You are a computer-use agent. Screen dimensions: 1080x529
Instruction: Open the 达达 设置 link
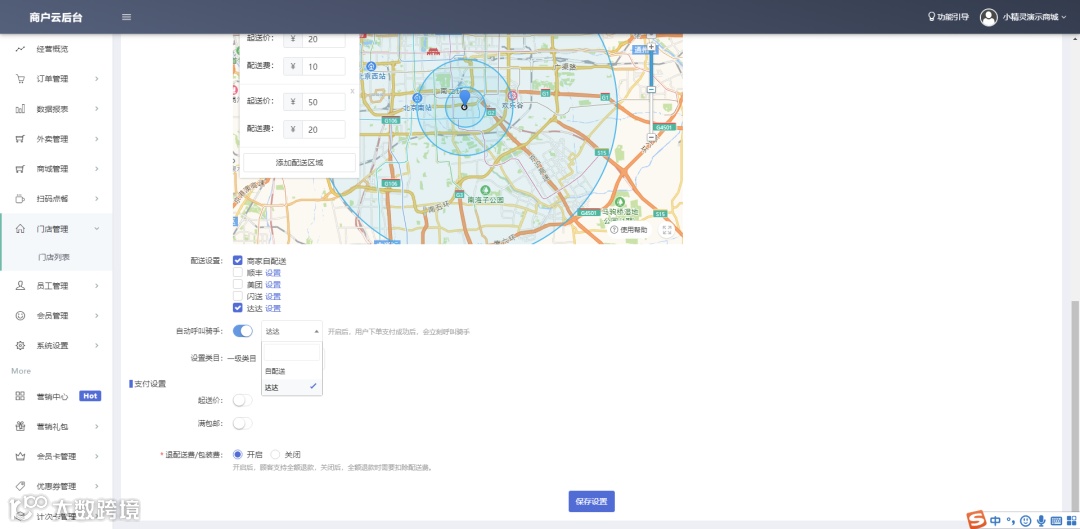(x=273, y=308)
